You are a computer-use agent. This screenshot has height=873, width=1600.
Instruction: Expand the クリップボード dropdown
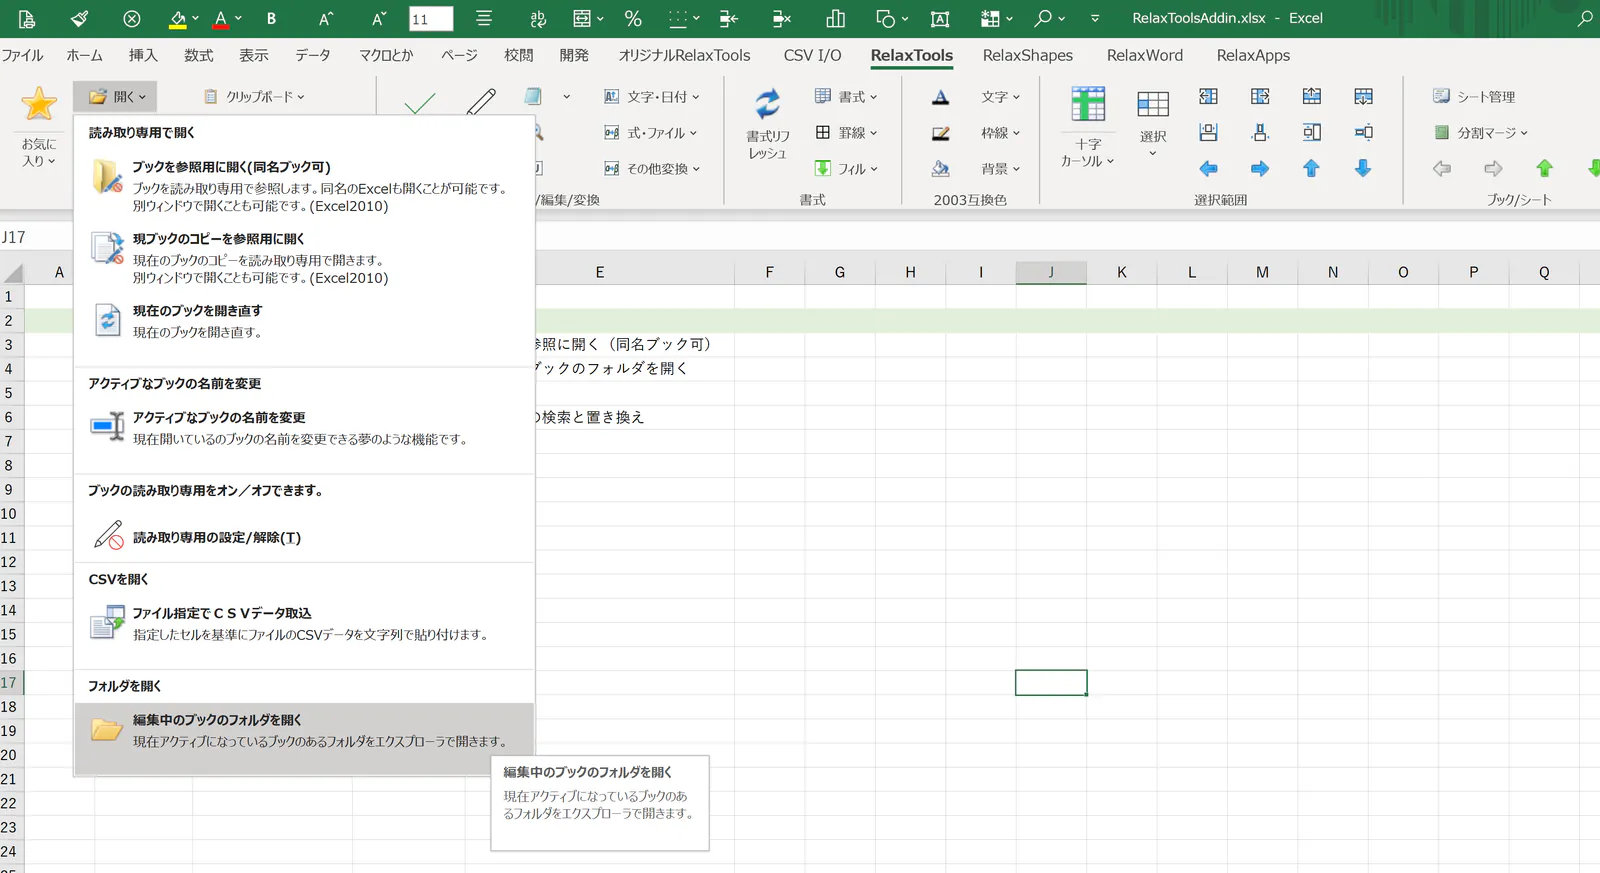pyautogui.click(x=255, y=97)
